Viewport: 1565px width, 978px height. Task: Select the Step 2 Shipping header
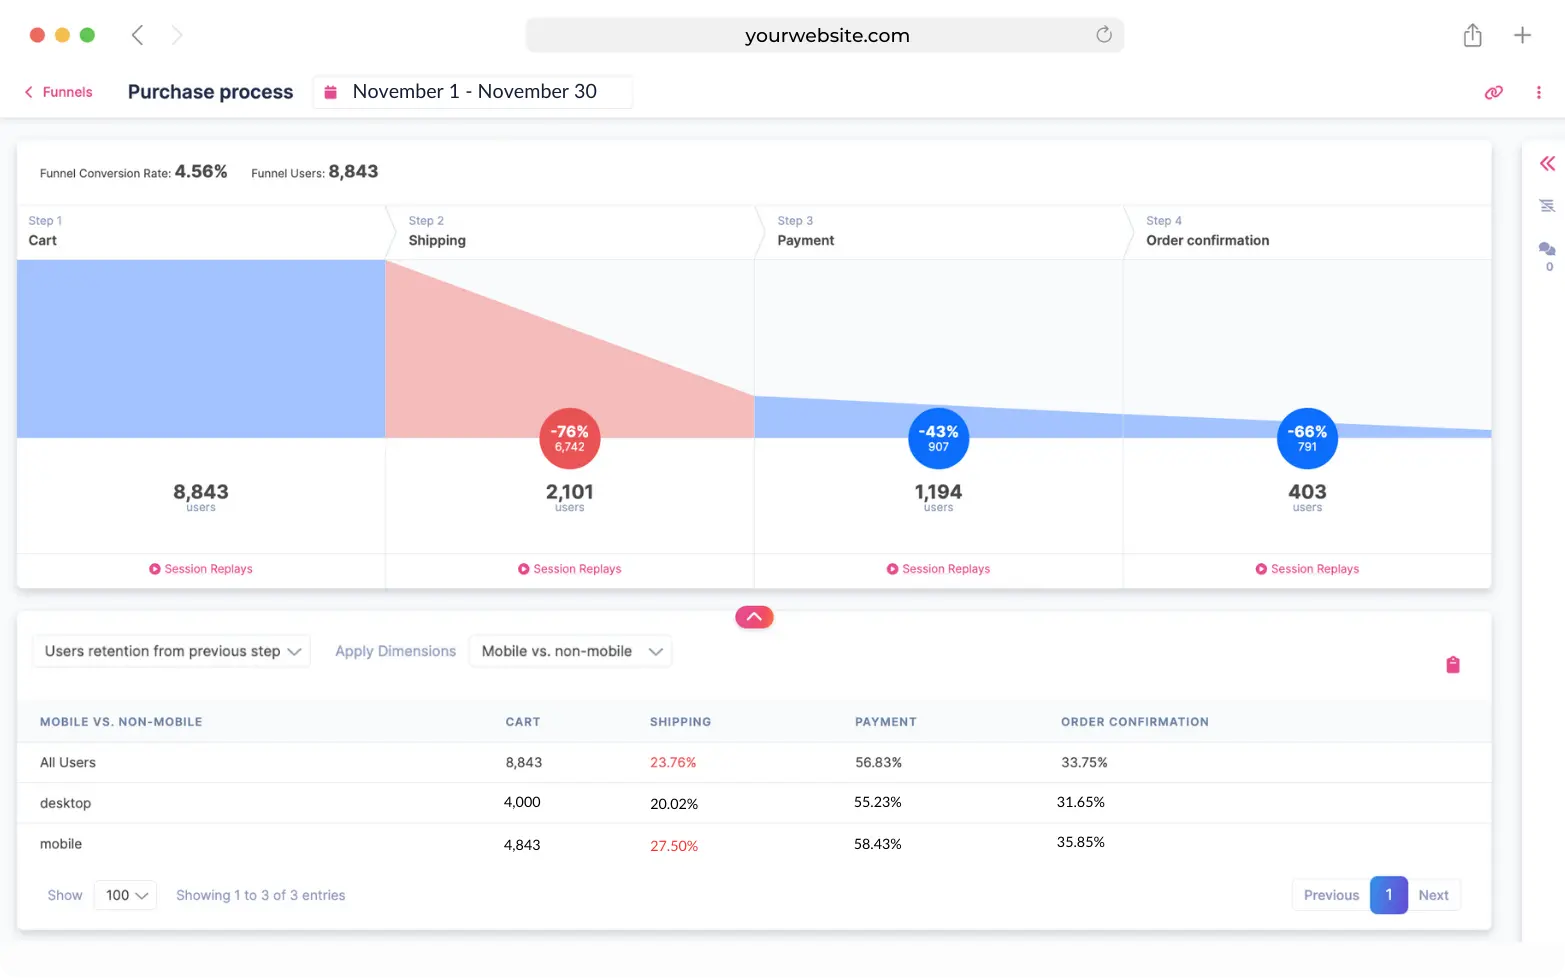click(x=570, y=232)
